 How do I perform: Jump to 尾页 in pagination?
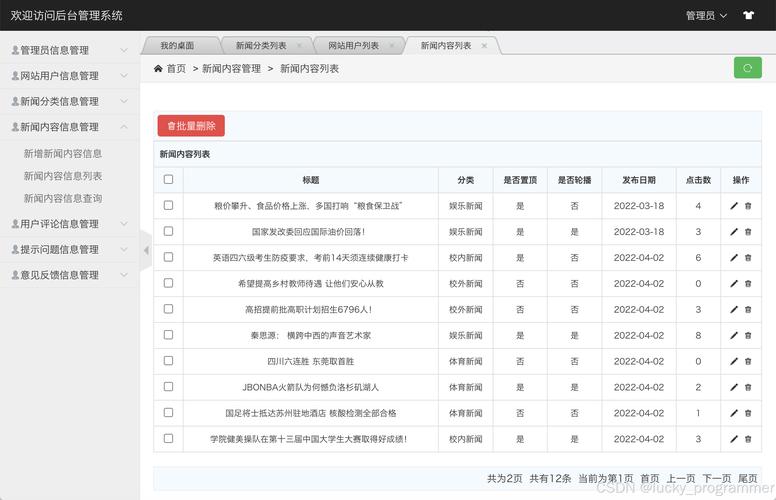(747, 478)
